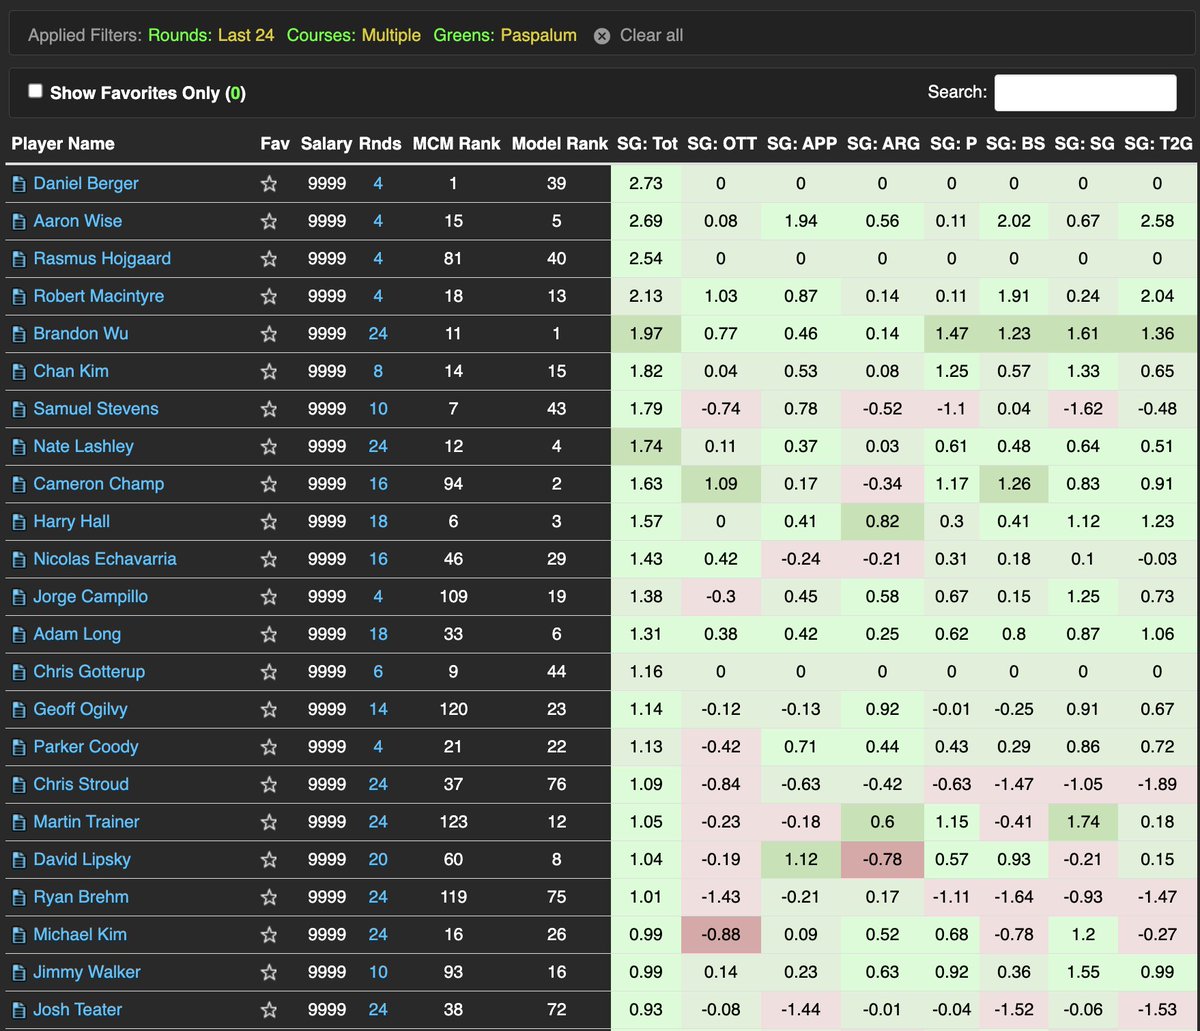Favorite Nicolas Echavarria with the star
The image size is (1200, 1031).
[x=268, y=559]
